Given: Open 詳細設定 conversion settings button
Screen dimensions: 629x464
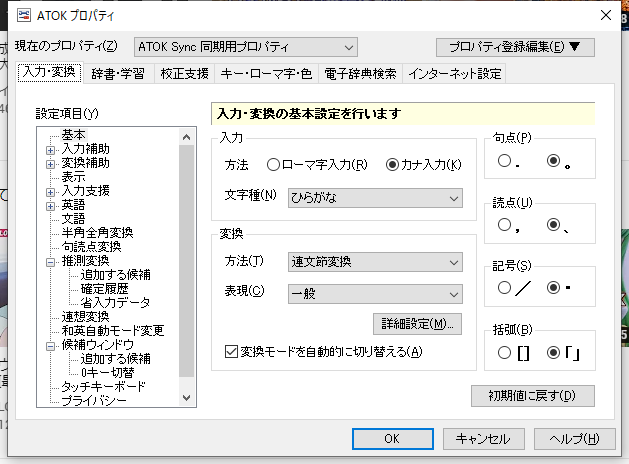Looking at the screenshot, I should tap(417, 324).
